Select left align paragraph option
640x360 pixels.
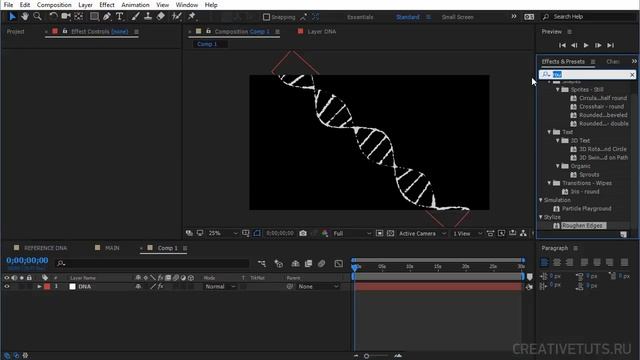click(544, 262)
